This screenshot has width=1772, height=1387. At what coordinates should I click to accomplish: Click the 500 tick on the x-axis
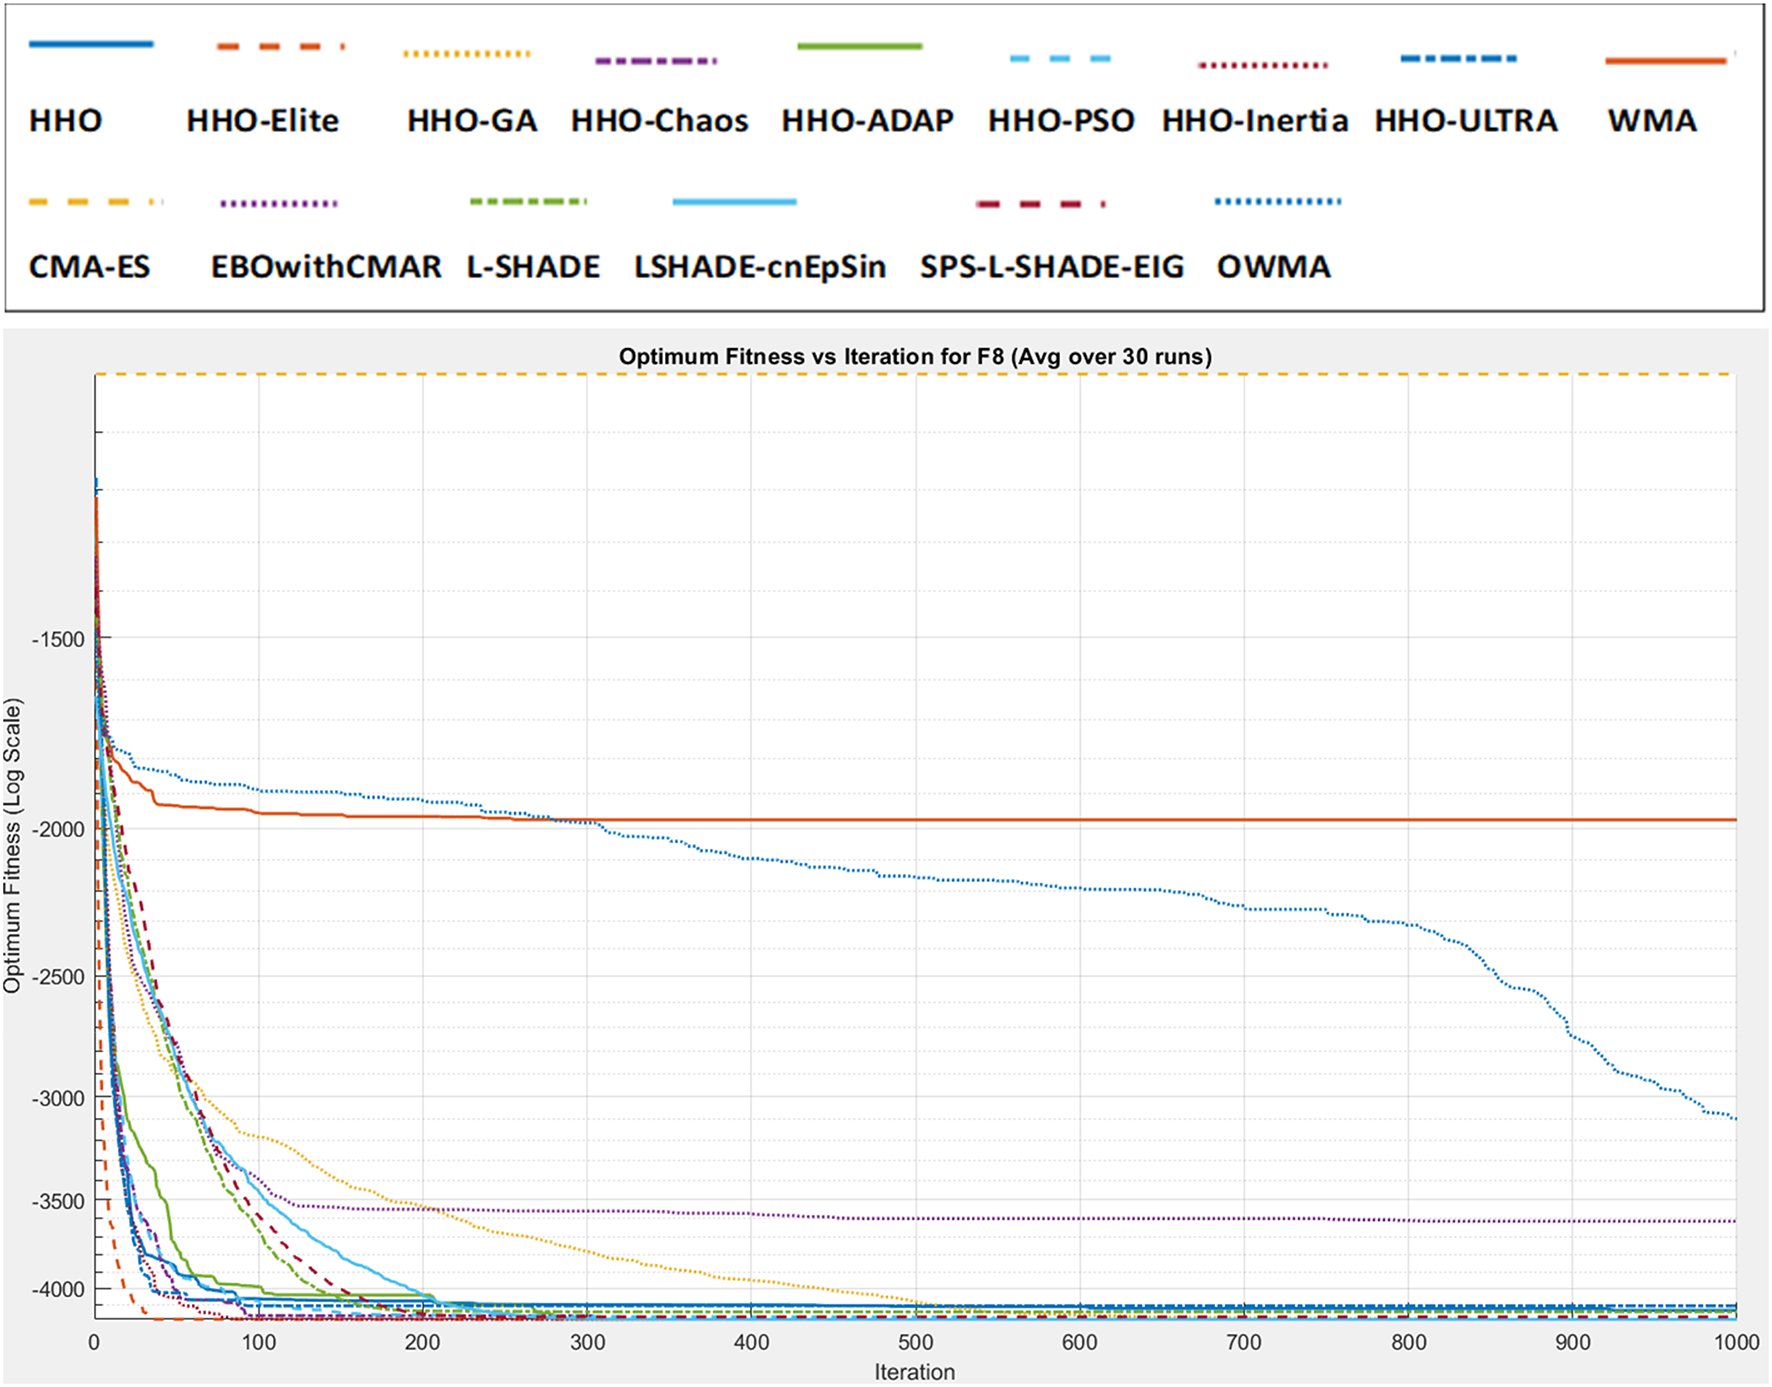pos(915,1342)
